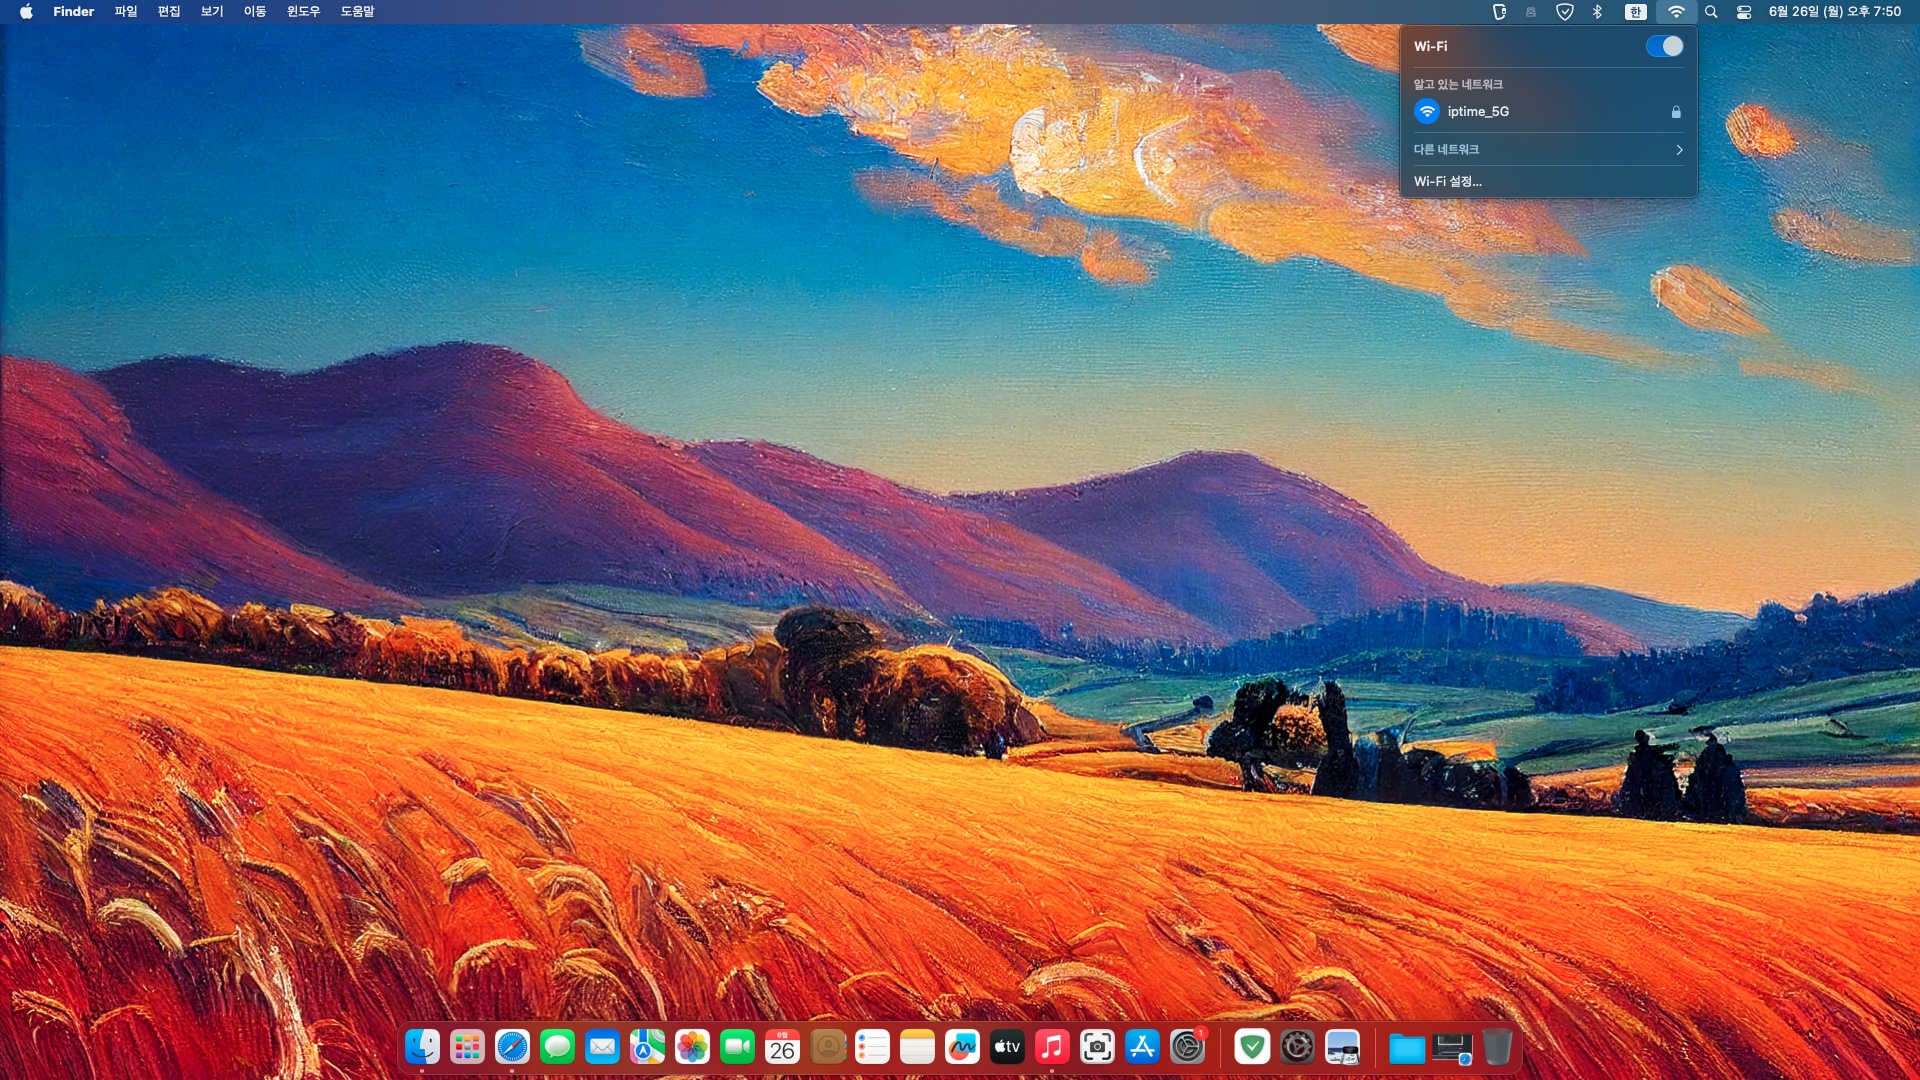
Task: Open Photos app in Dock
Action: pos(692,1047)
